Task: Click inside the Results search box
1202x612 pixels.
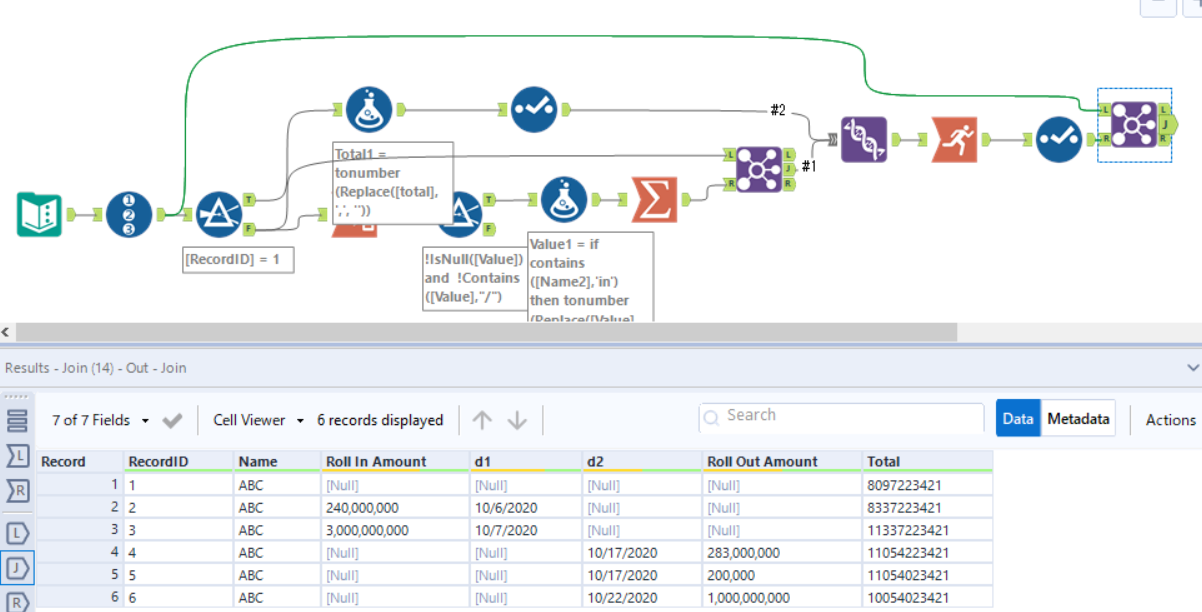Action: (x=840, y=415)
